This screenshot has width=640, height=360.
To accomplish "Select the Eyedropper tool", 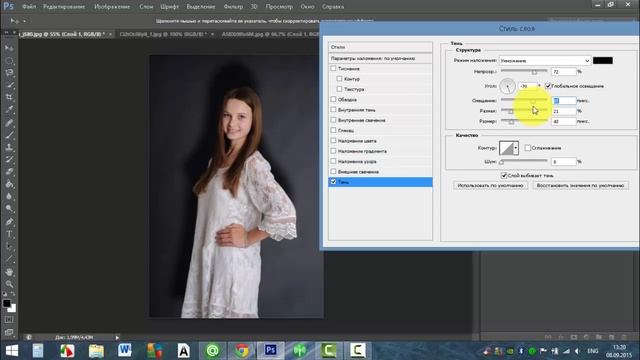I will pos(9,109).
